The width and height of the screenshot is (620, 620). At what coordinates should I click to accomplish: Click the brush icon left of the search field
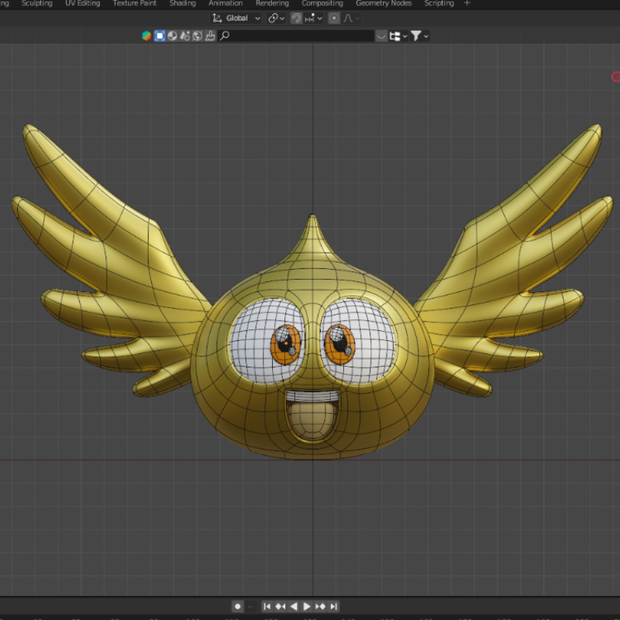[x=210, y=36]
